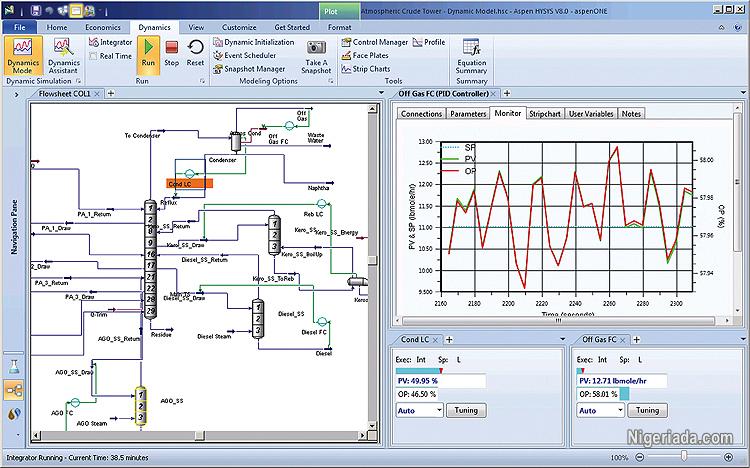This screenshot has height=468, width=750.
Task: Take a snapshot using the camera icon
Action: 316,54
